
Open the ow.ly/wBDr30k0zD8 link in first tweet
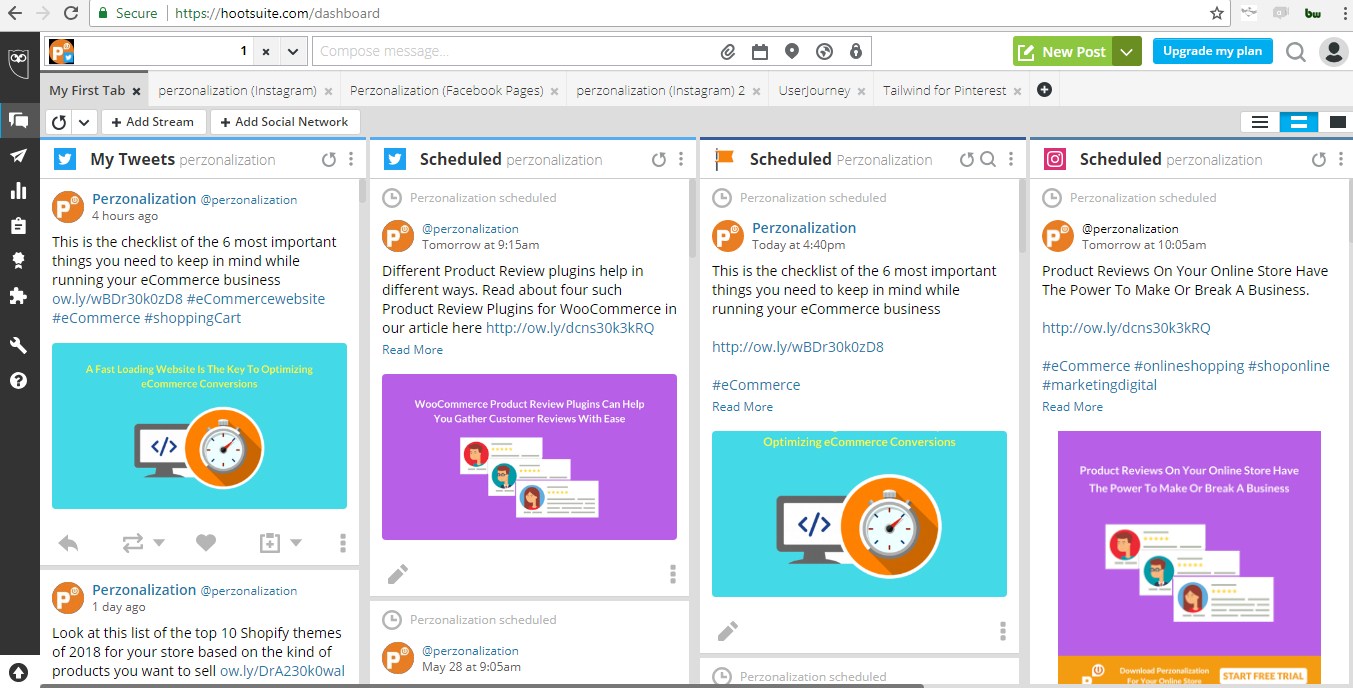pos(117,298)
